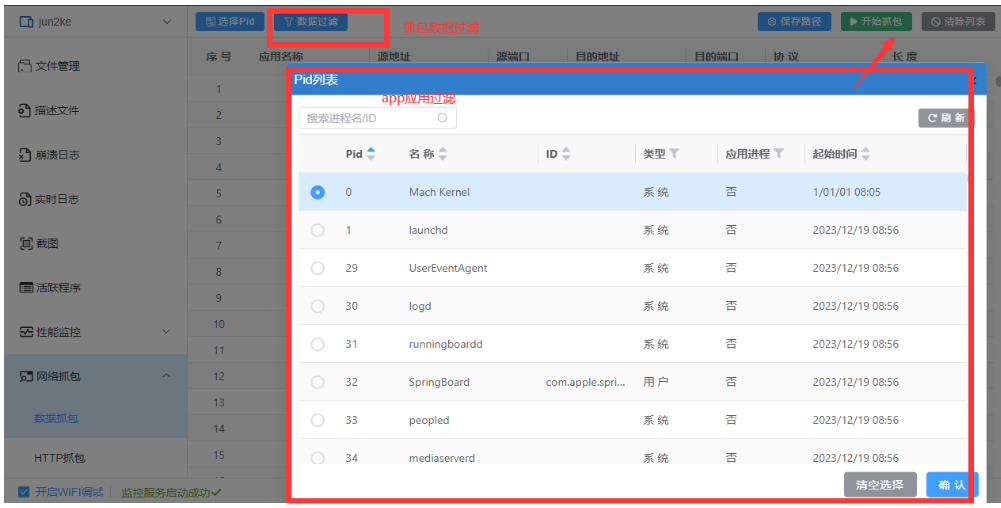This screenshot has width=1001, height=508.
Task: Click the 1/01/01 08:05 start time
Action: (x=847, y=192)
